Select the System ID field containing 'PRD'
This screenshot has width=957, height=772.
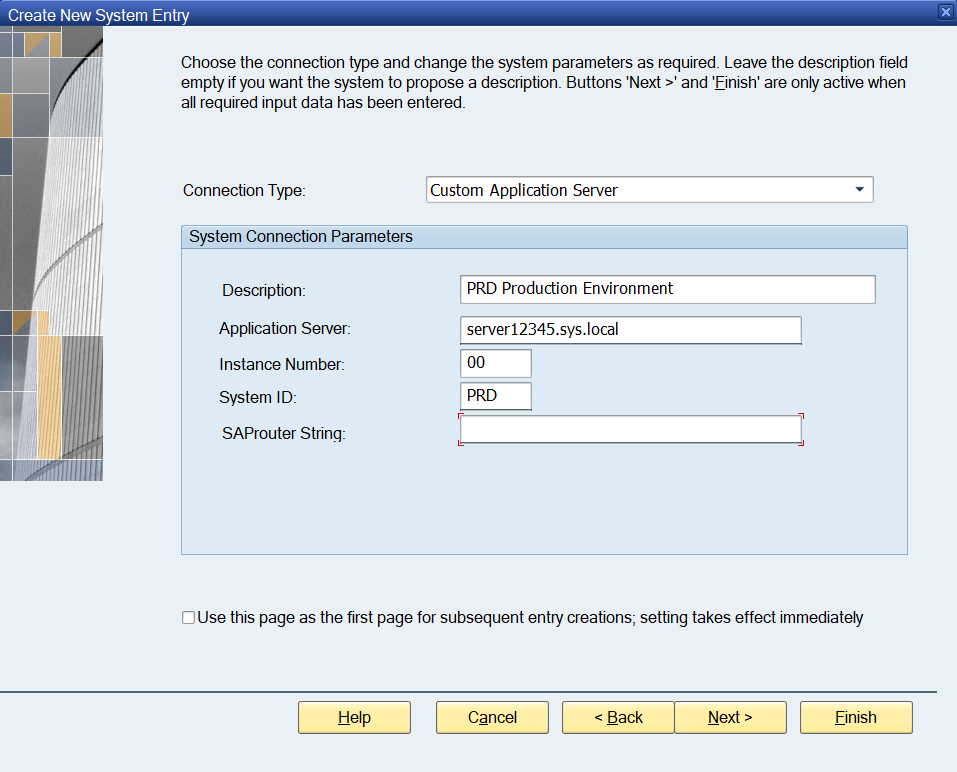point(495,396)
